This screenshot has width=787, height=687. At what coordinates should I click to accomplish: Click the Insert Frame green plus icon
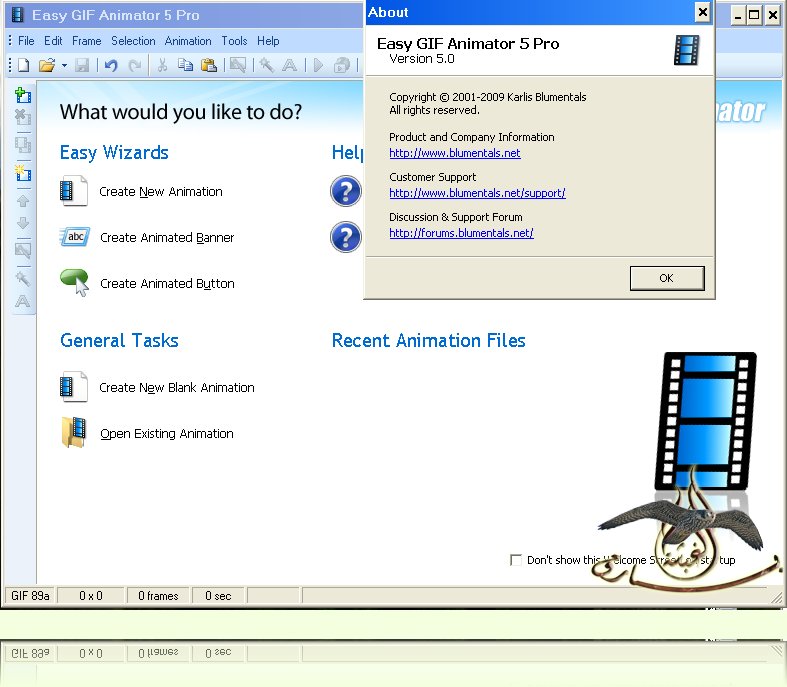pyautogui.click(x=23, y=95)
